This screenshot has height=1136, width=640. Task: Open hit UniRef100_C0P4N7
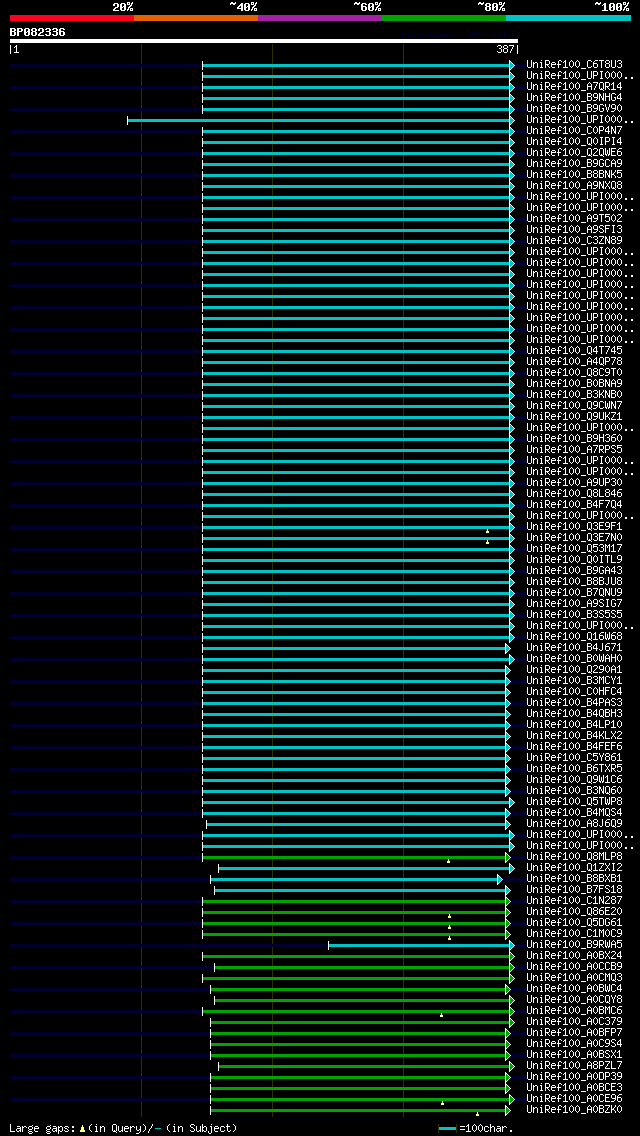tap(574, 130)
